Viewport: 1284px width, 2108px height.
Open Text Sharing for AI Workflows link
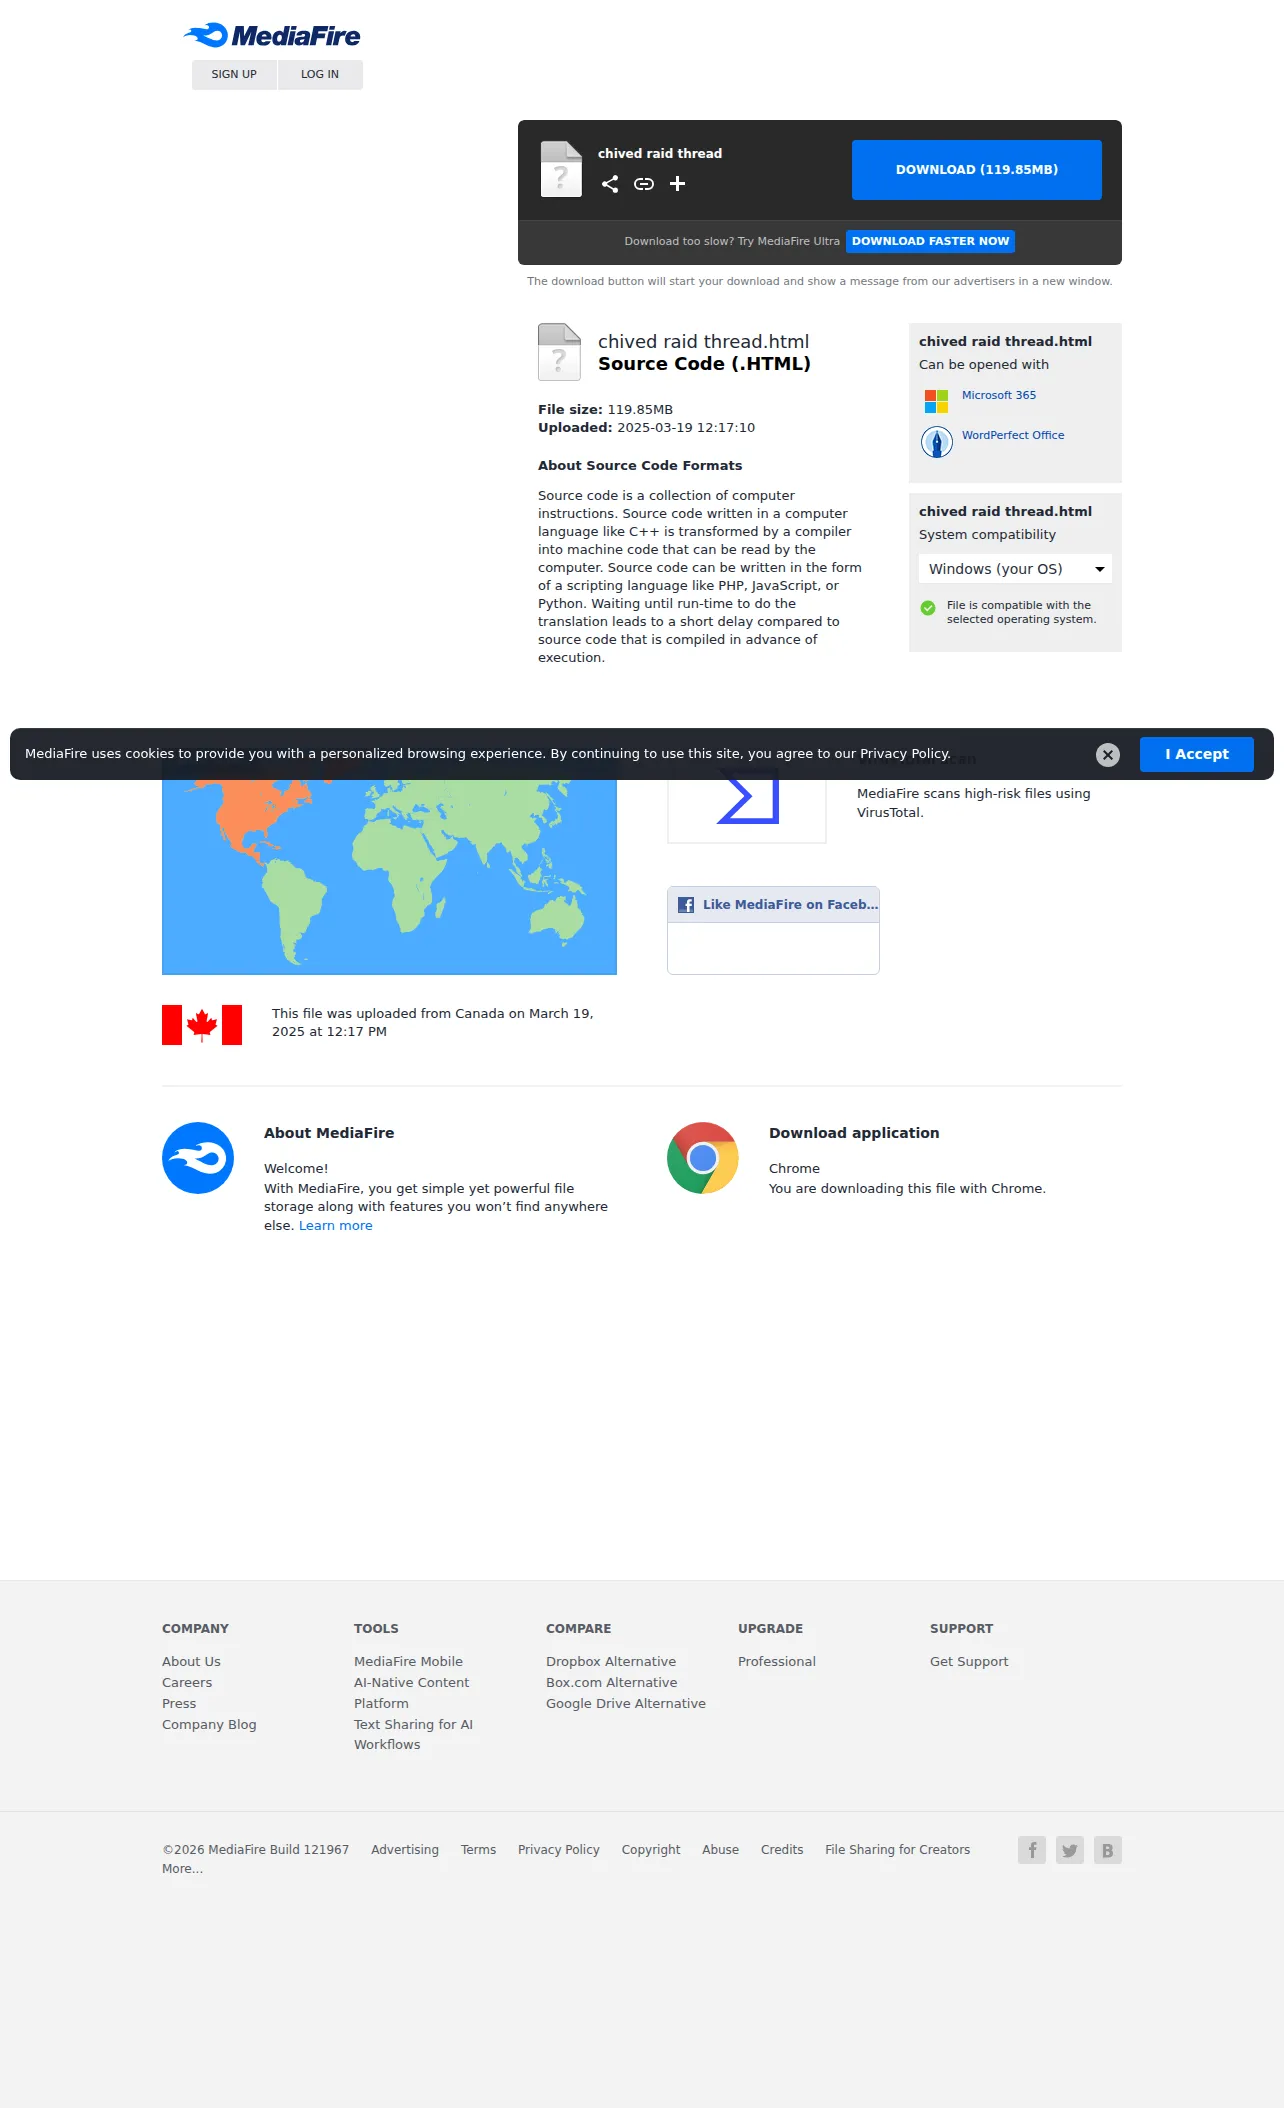[413, 1735]
